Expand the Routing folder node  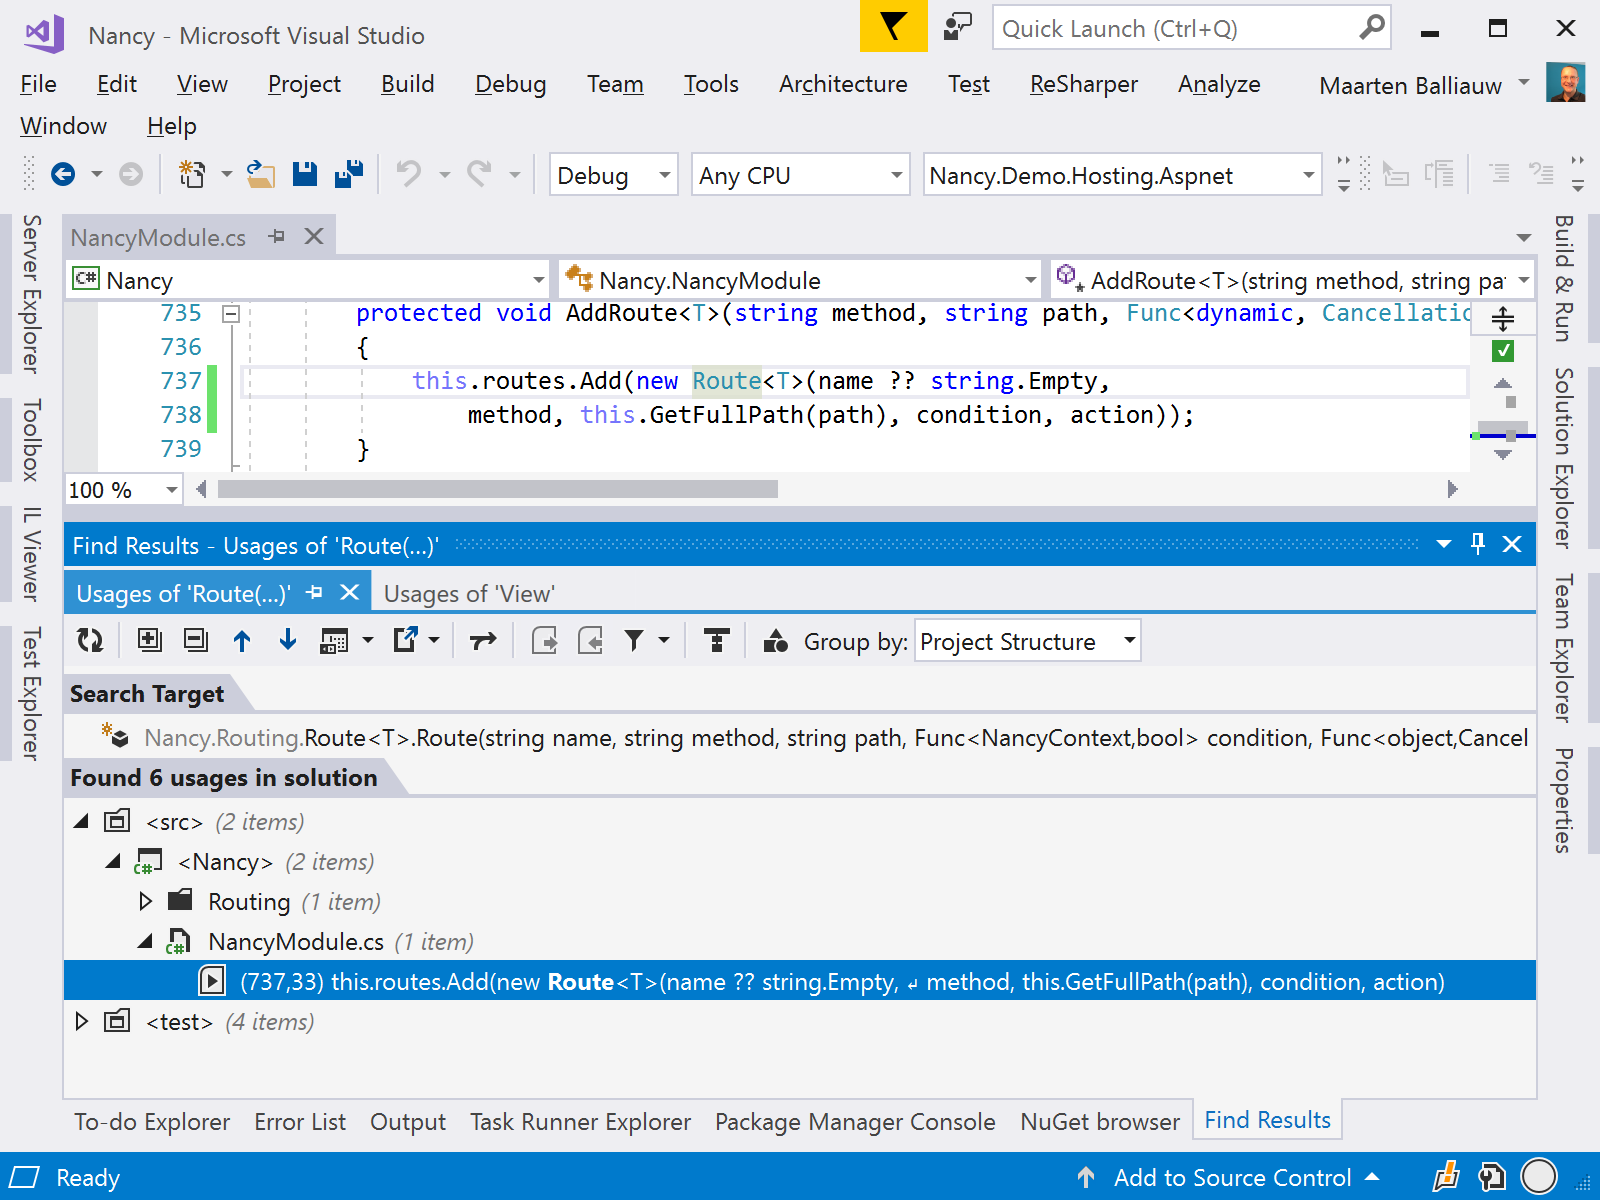(x=146, y=901)
